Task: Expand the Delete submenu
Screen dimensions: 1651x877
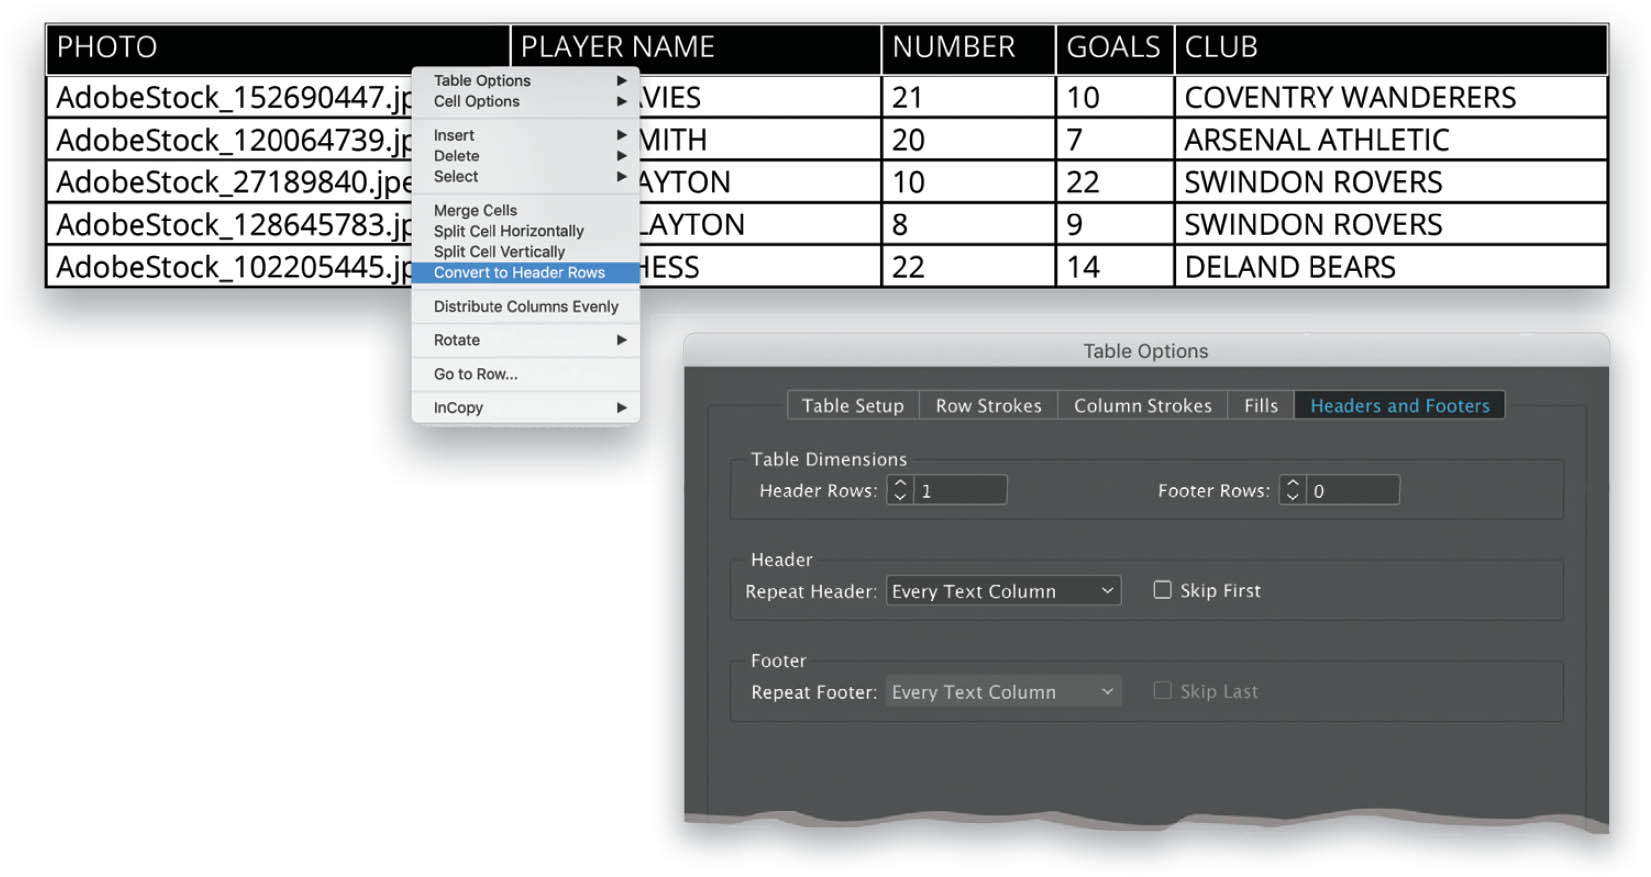Action: point(525,156)
